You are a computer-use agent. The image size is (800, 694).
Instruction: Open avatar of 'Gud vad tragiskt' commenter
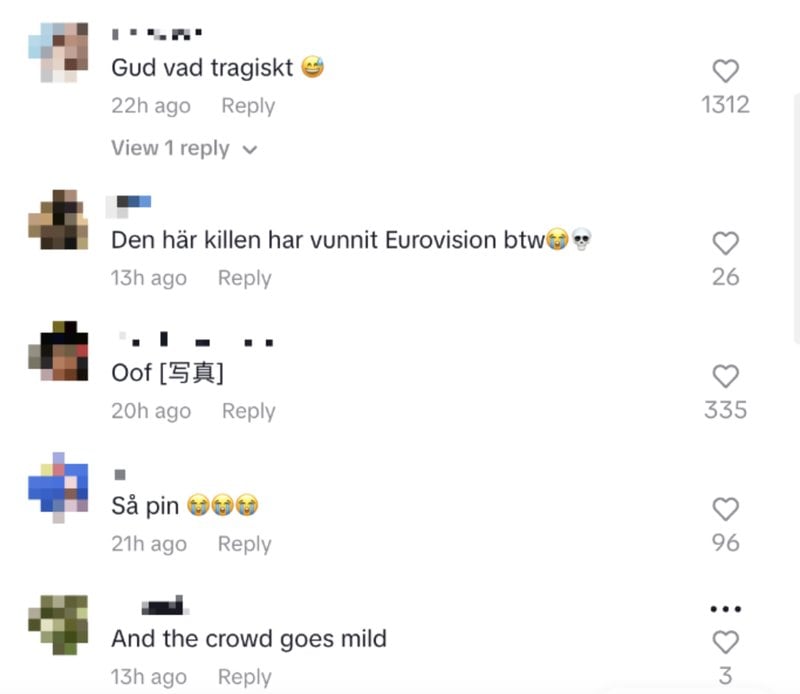tap(58, 53)
